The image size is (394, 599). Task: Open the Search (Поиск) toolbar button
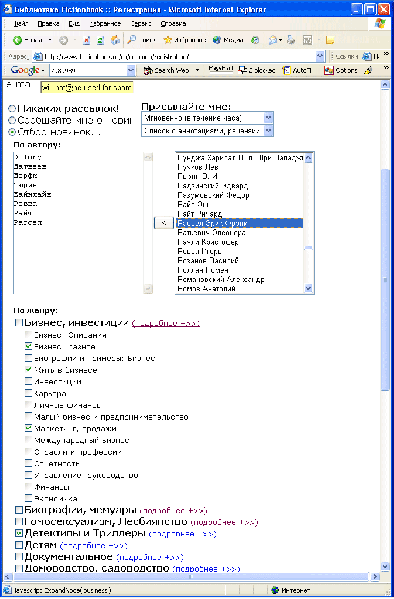141,40
